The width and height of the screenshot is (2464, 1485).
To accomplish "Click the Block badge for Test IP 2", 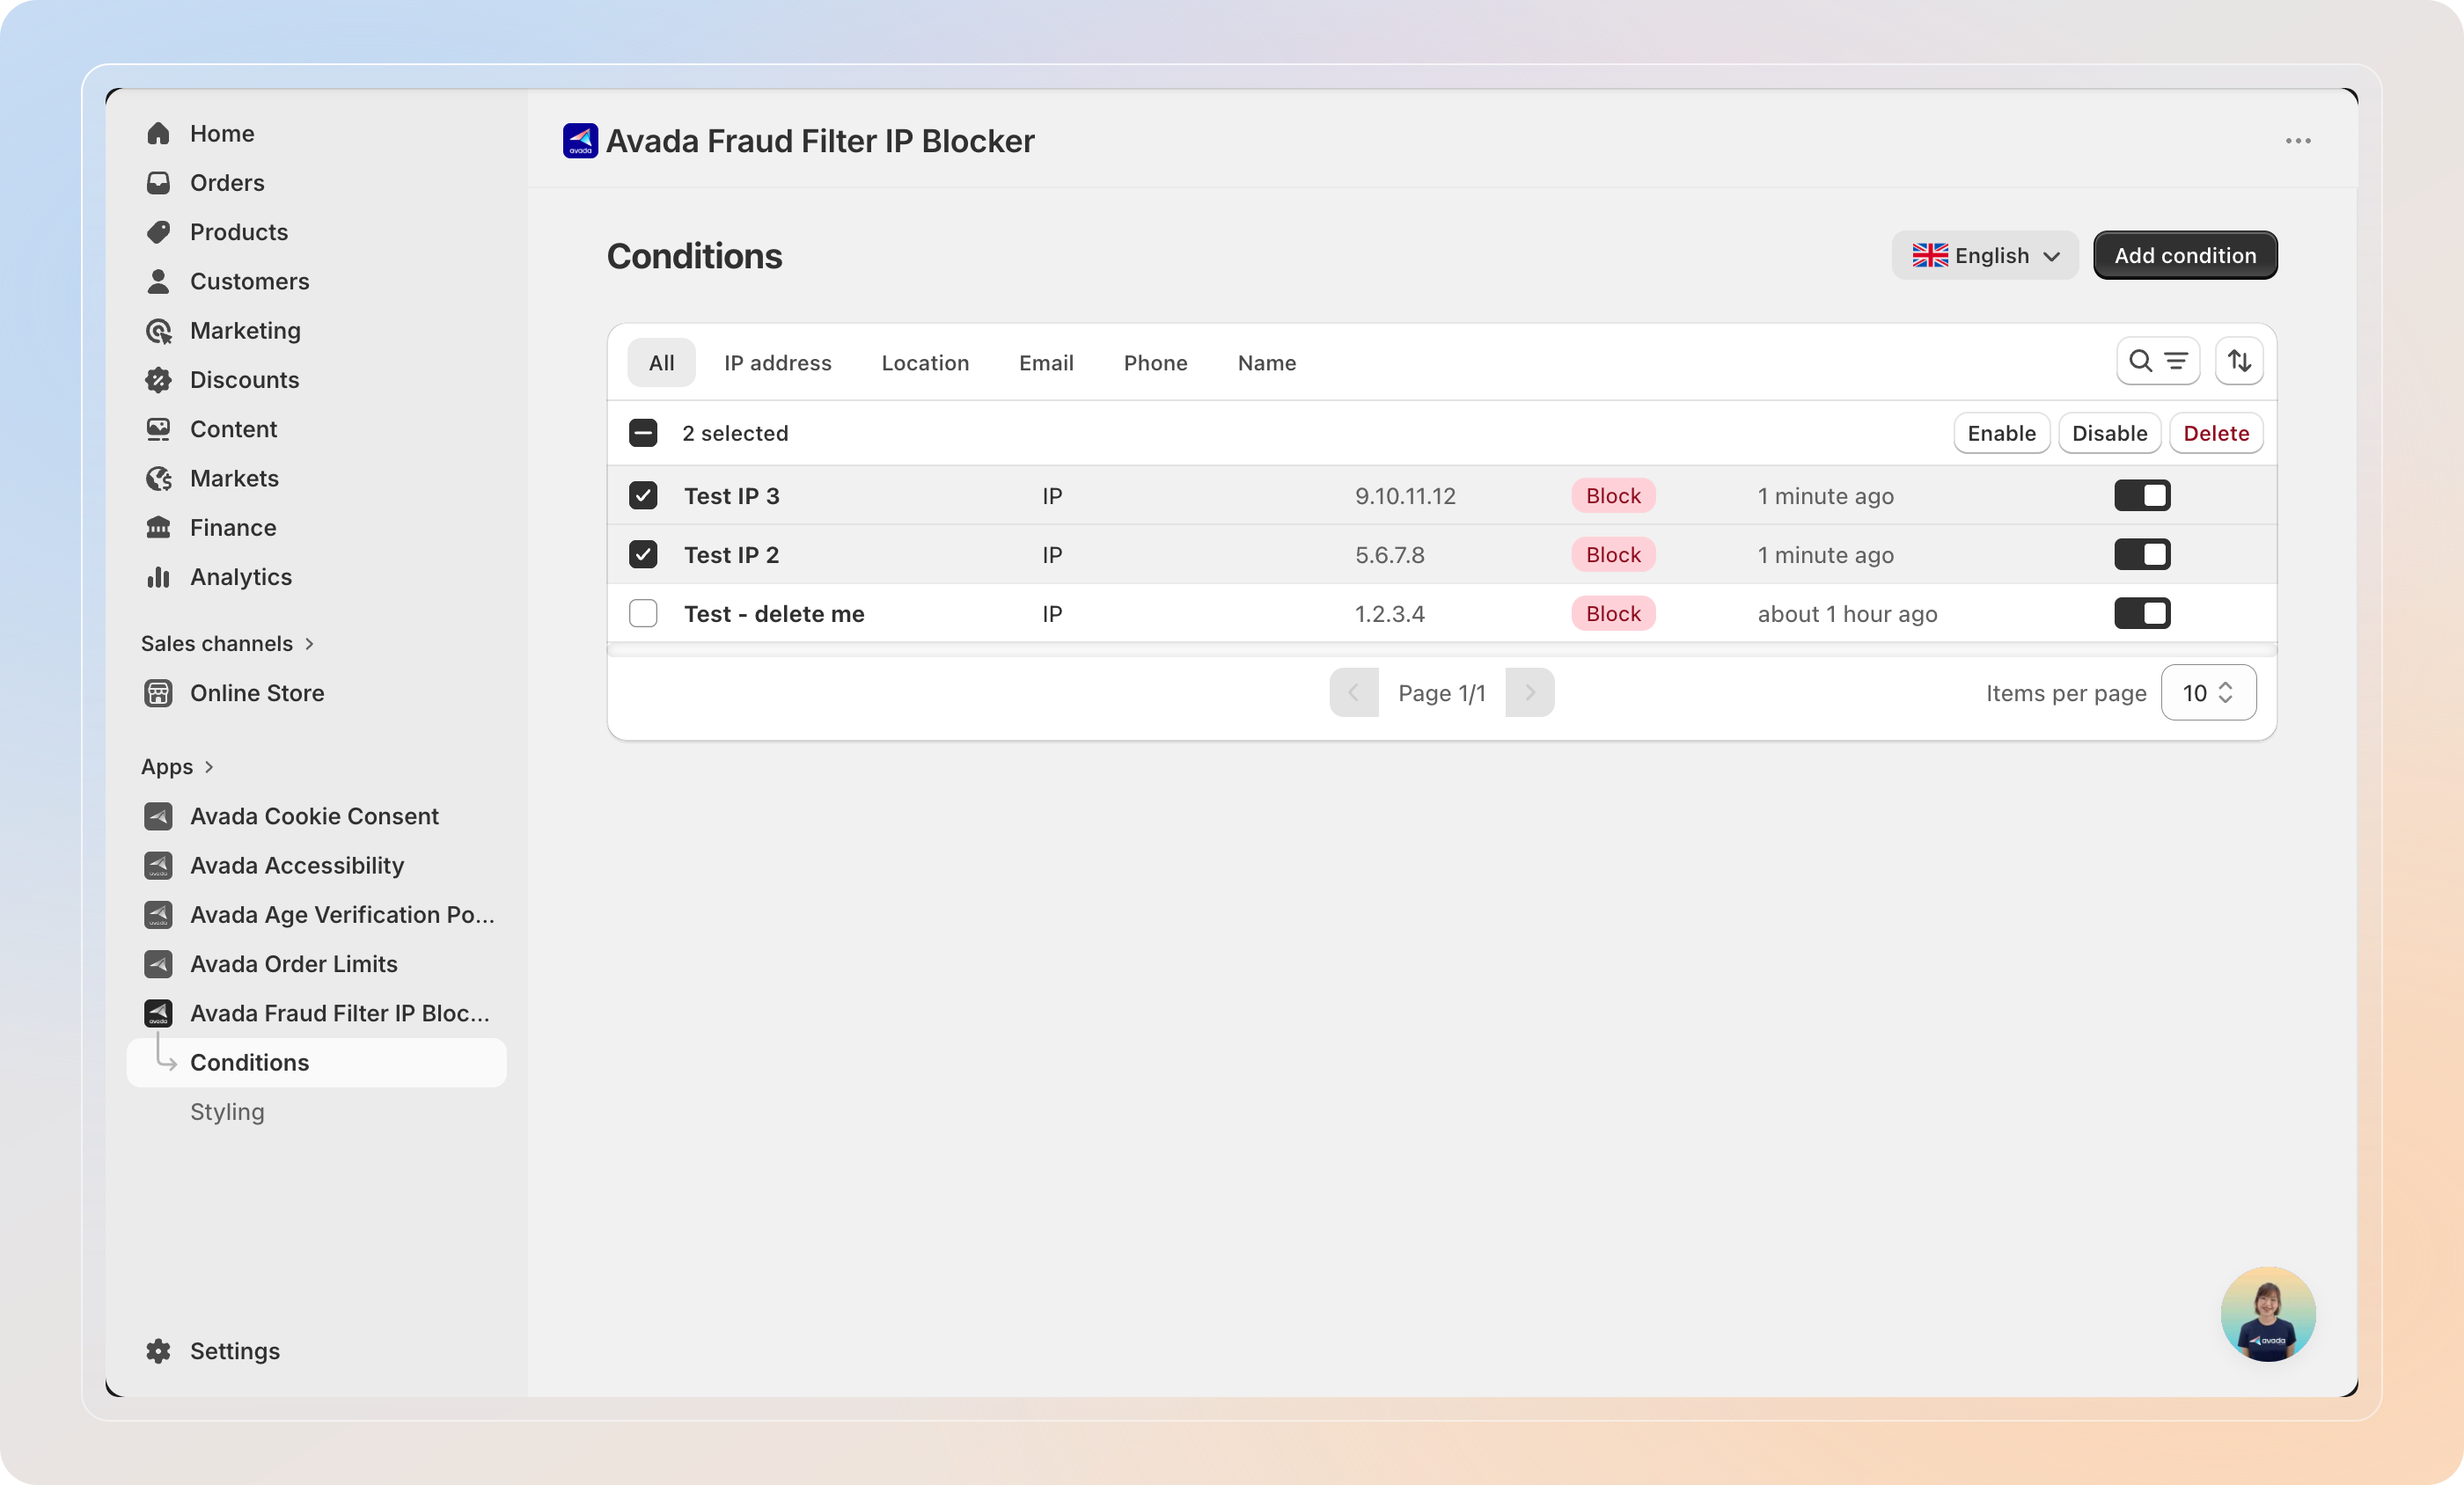I will point(1613,555).
